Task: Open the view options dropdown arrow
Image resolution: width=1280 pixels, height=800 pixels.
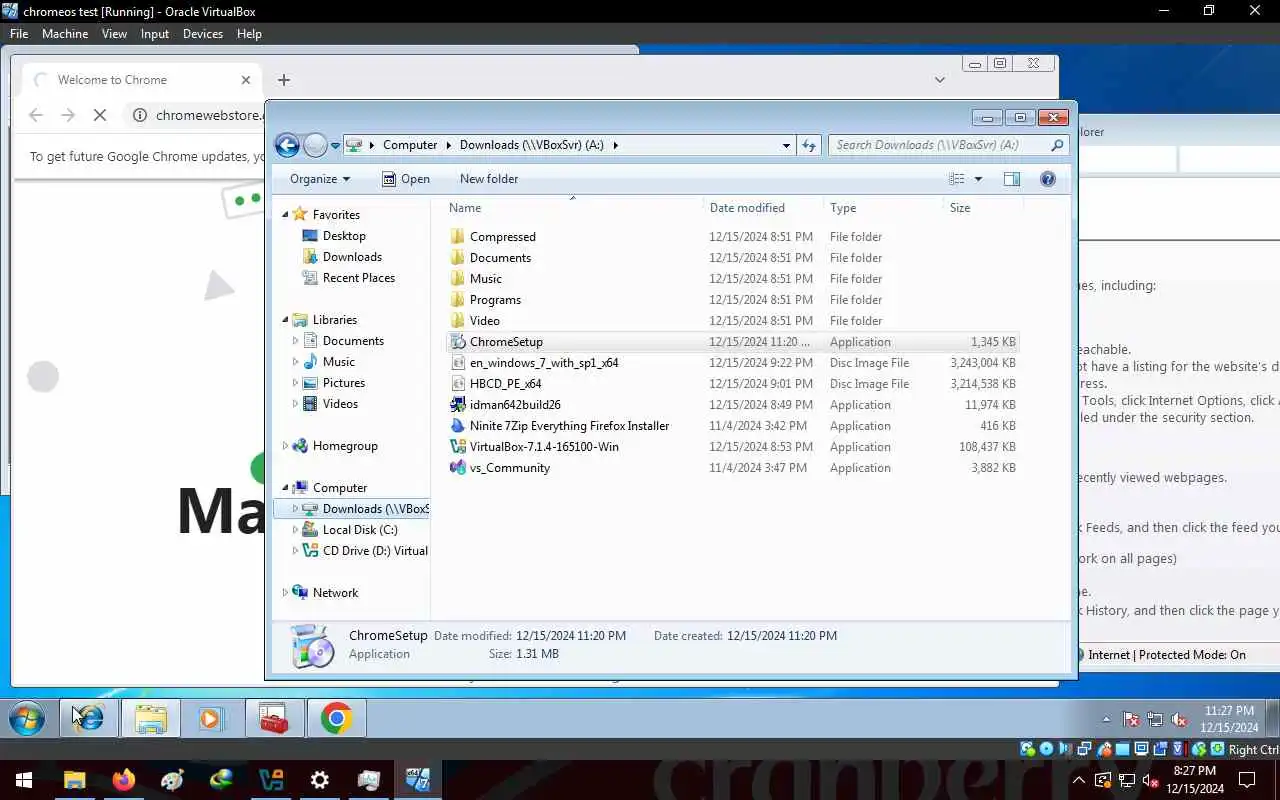Action: point(978,179)
